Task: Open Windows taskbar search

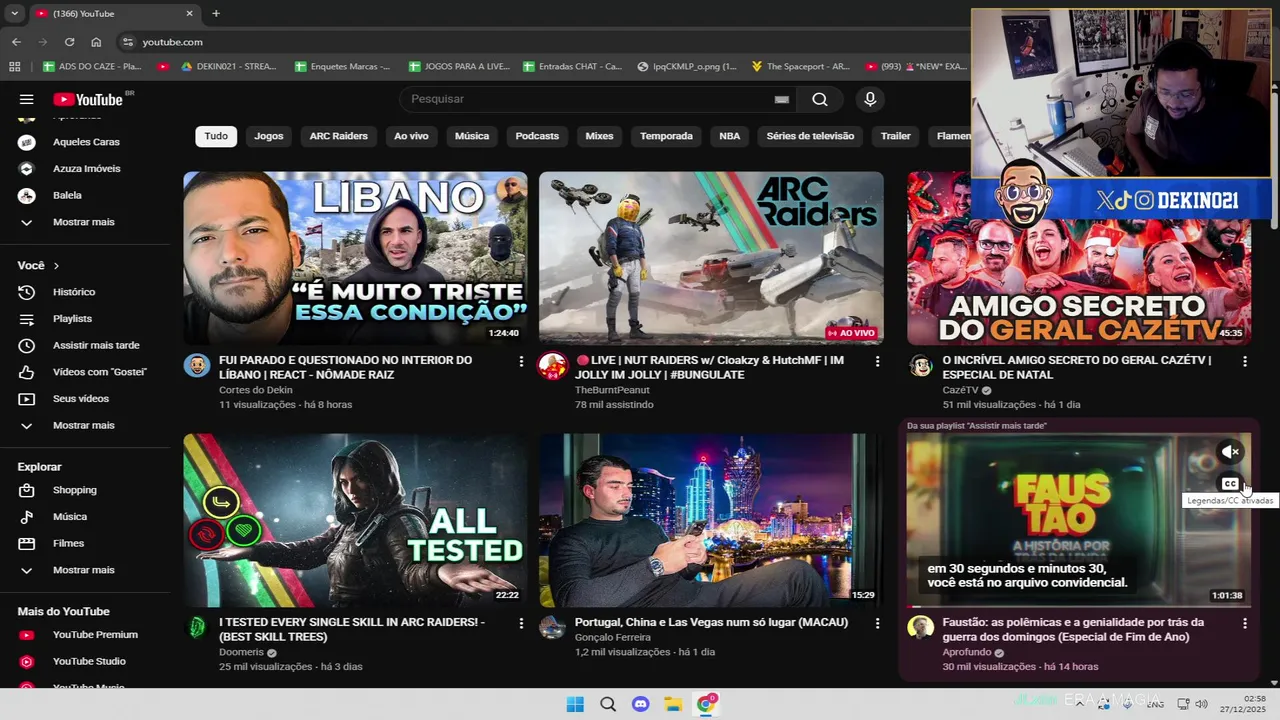Action: (608, 704)
